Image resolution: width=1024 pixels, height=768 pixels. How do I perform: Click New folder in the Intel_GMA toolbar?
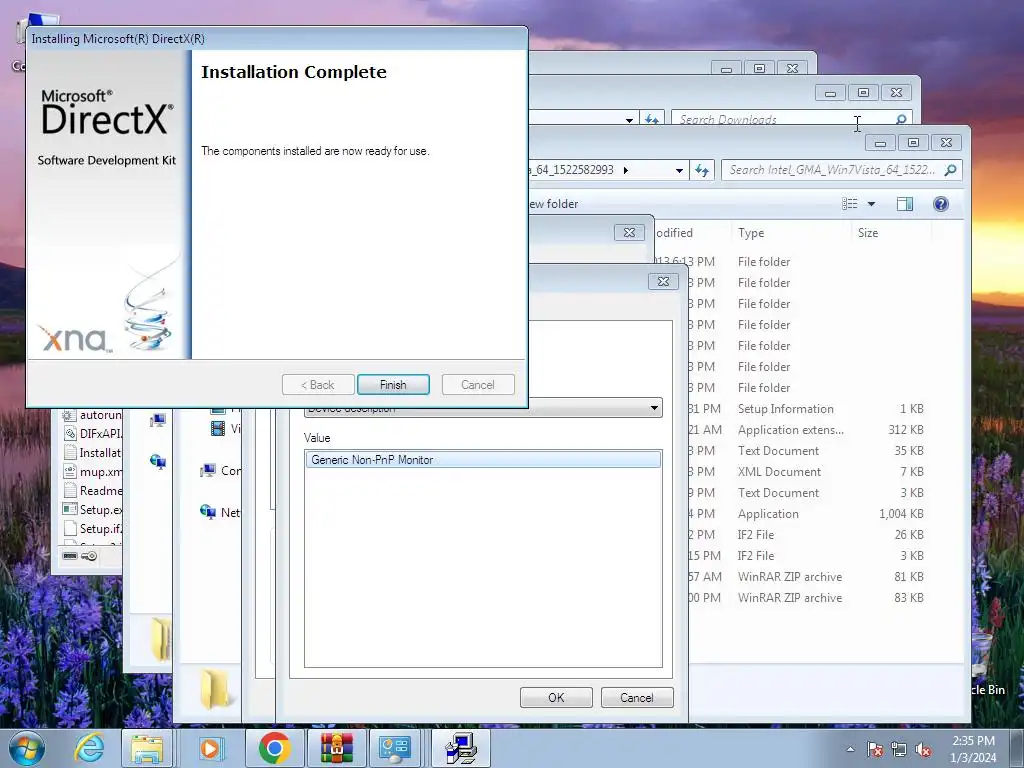click(x=554, y=204)
